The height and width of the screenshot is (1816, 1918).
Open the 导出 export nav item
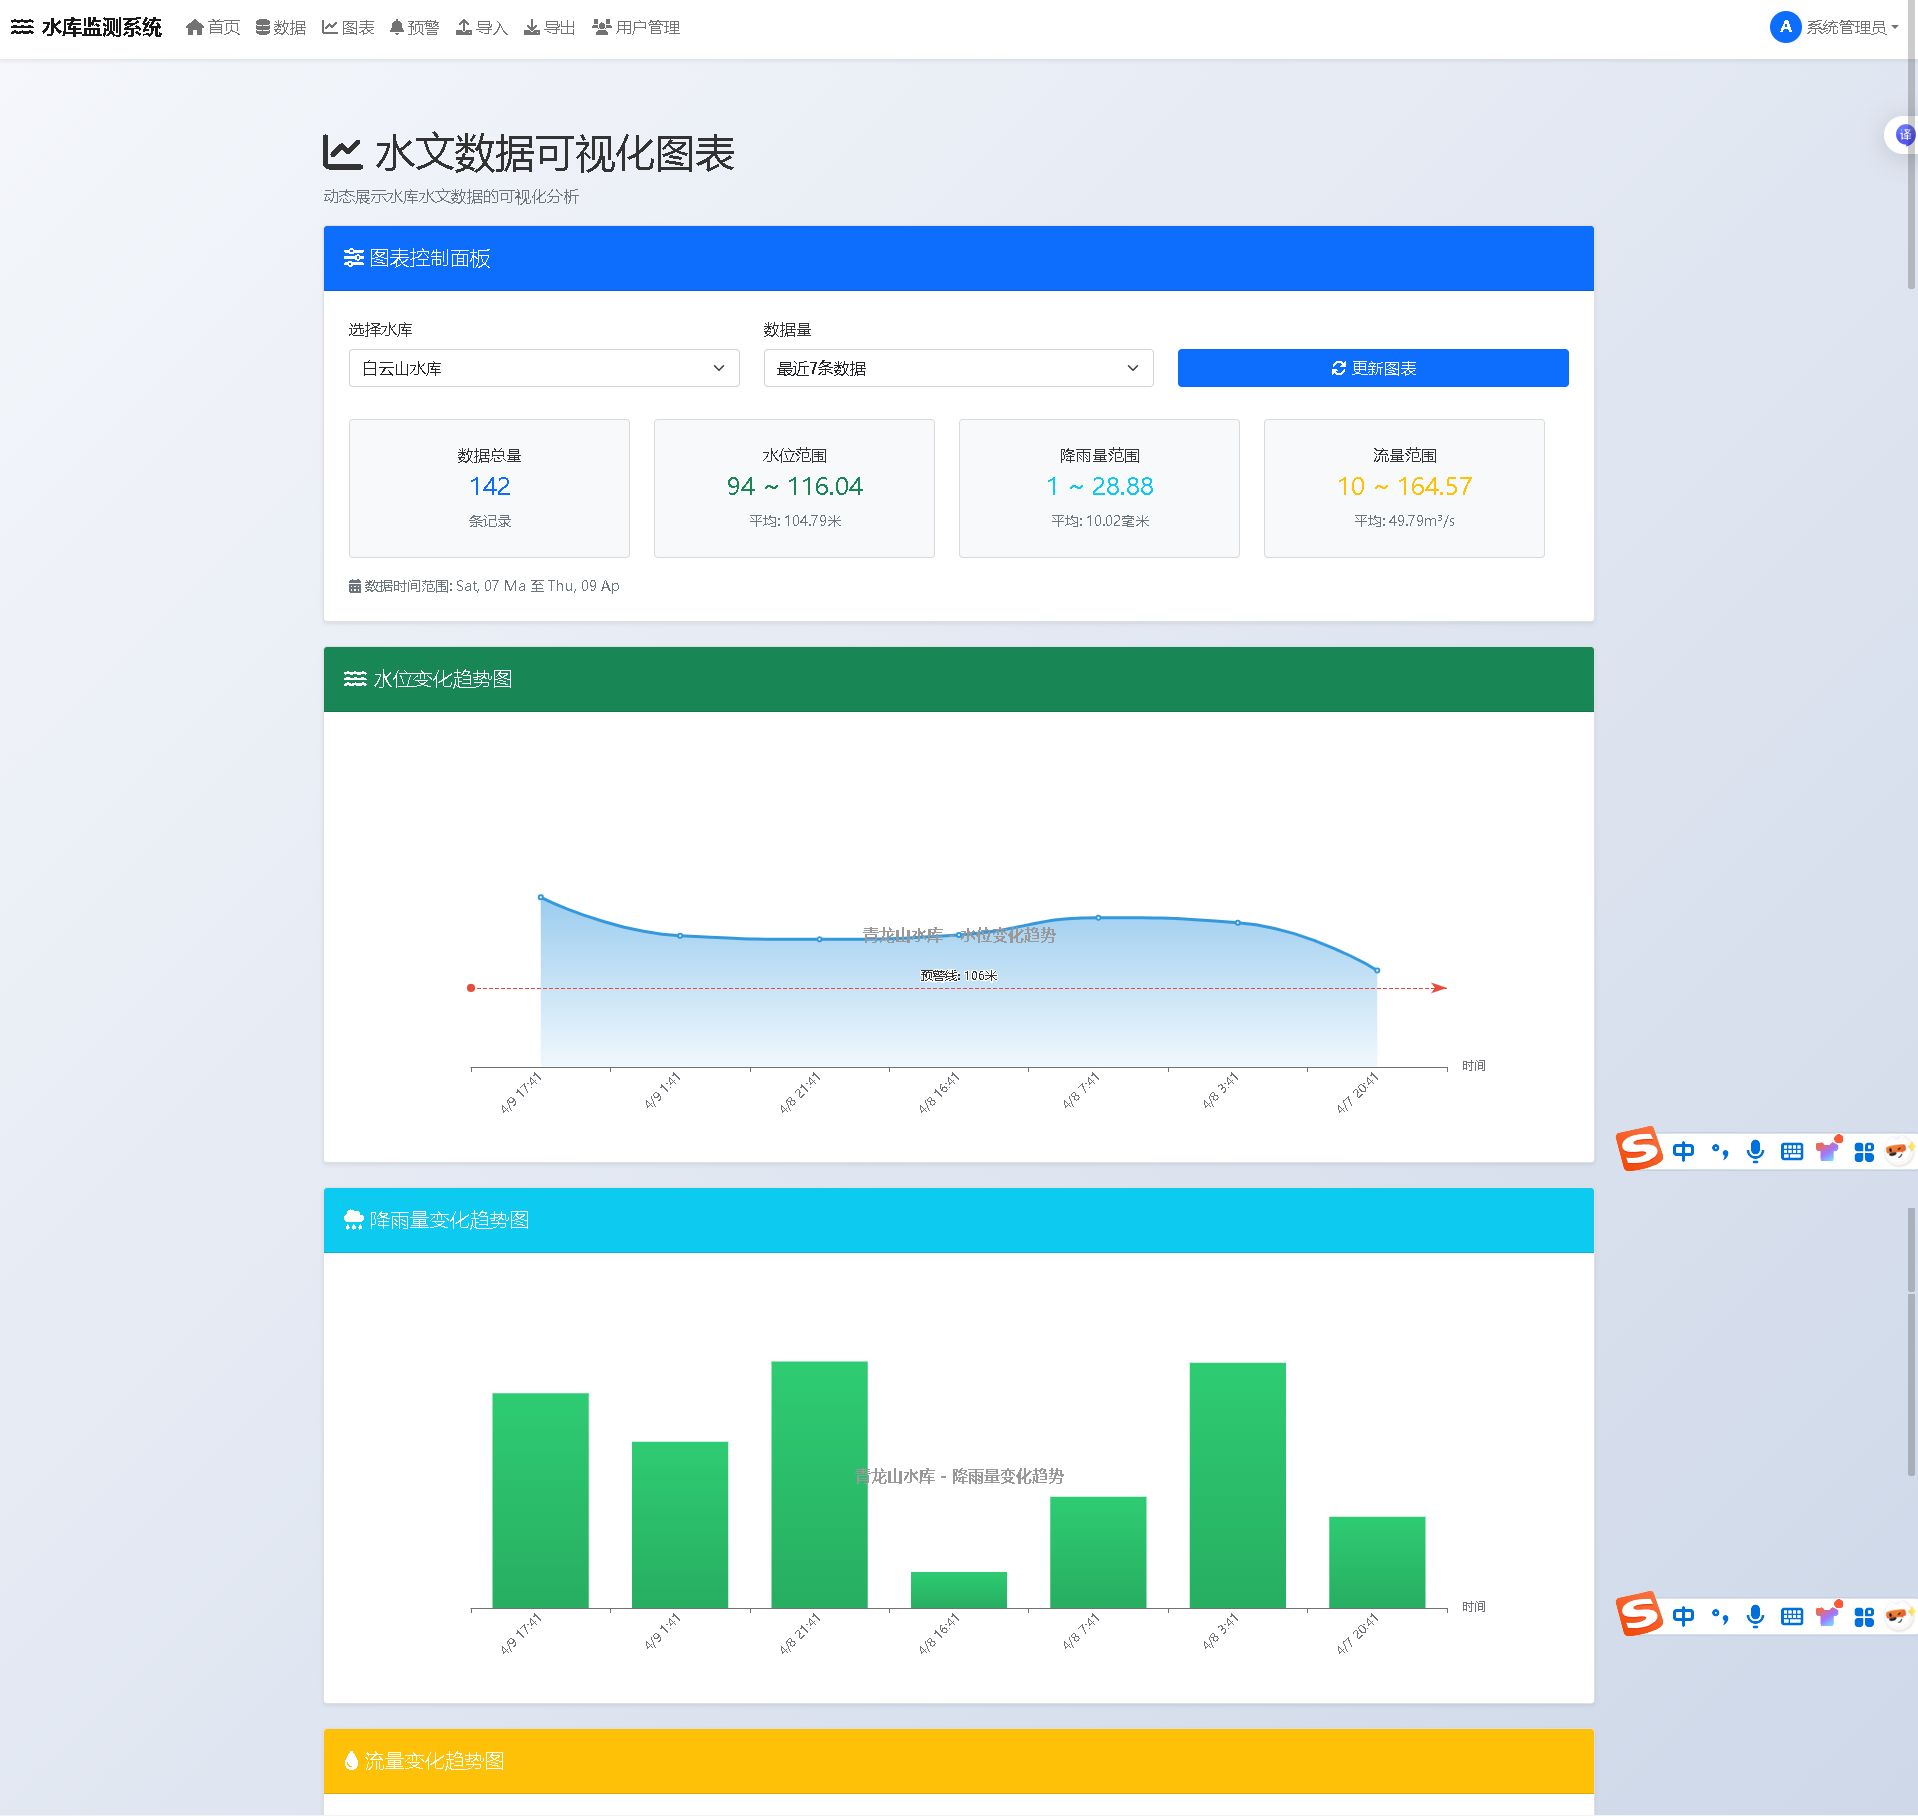(x=550, y=27)
